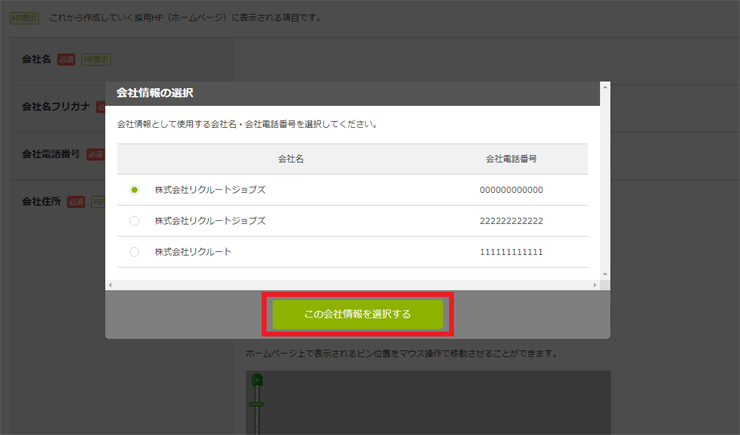This screenshot has width=740, height=435.
Task: Select radio for phone number 222222222222
Action: coord(135,221)
